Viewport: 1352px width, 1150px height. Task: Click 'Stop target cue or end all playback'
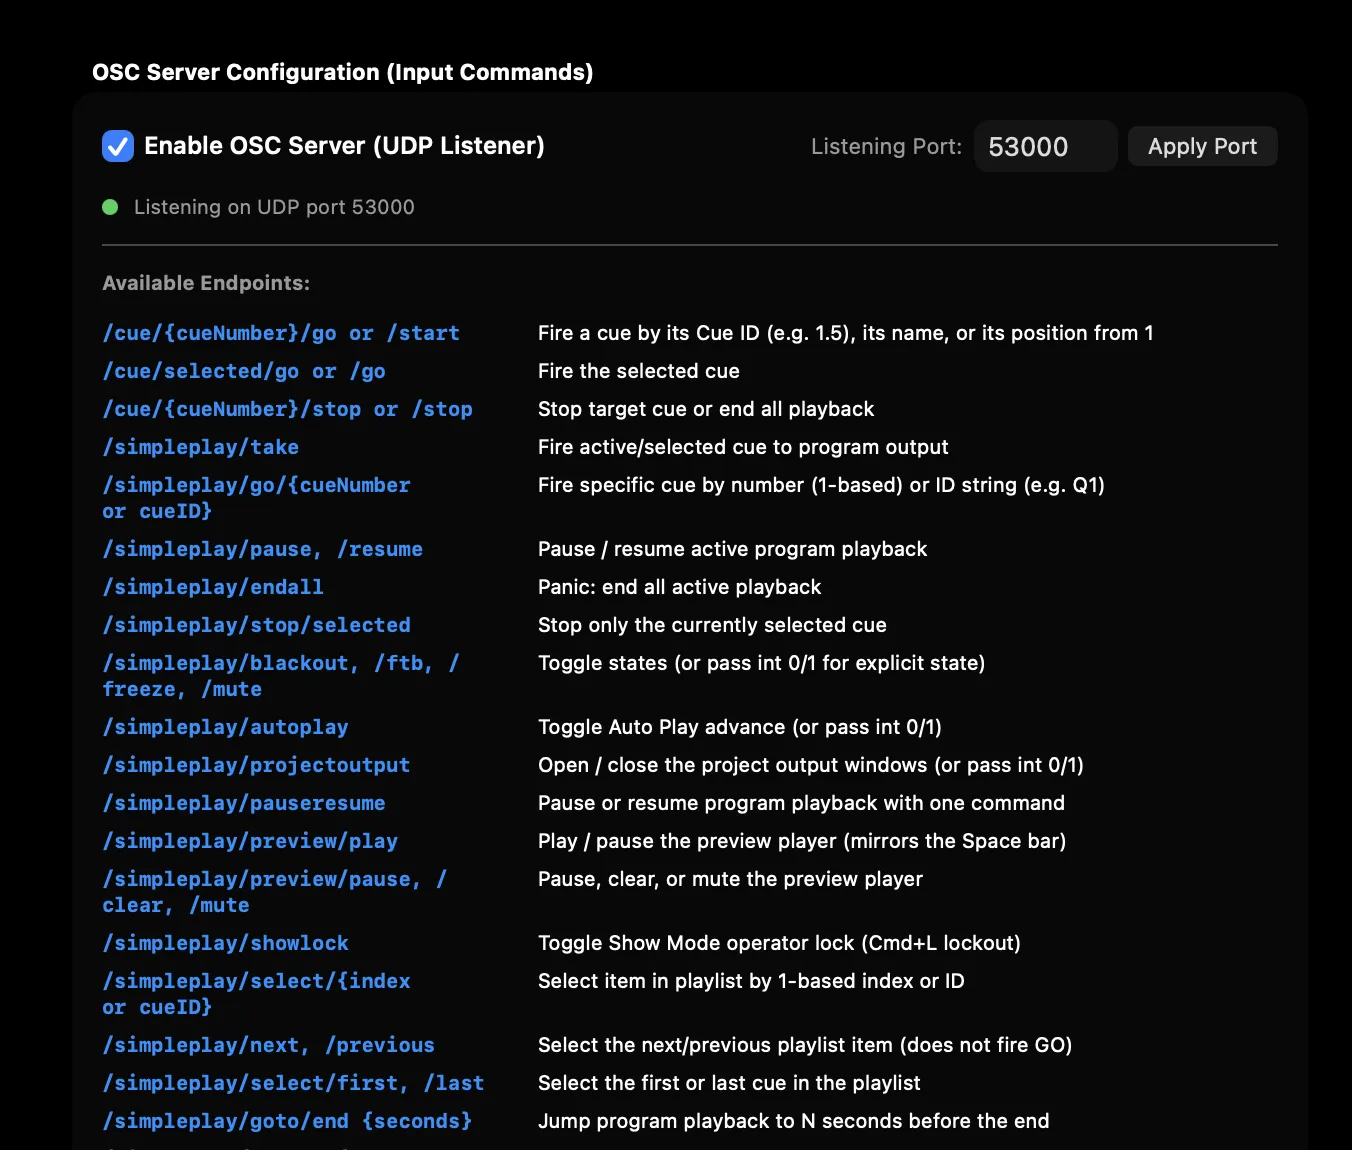[x=706, y=409]
